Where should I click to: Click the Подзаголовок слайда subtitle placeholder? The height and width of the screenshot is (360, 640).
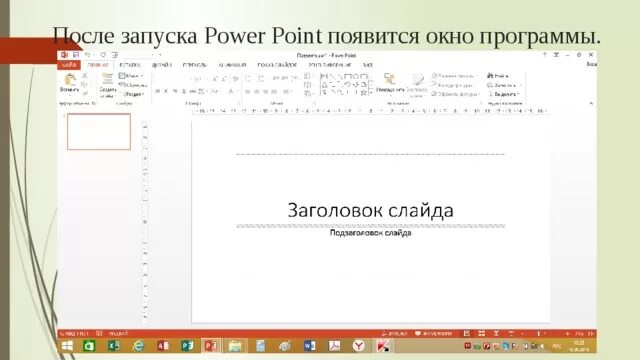pyautogui.click(x=371, y=233)
